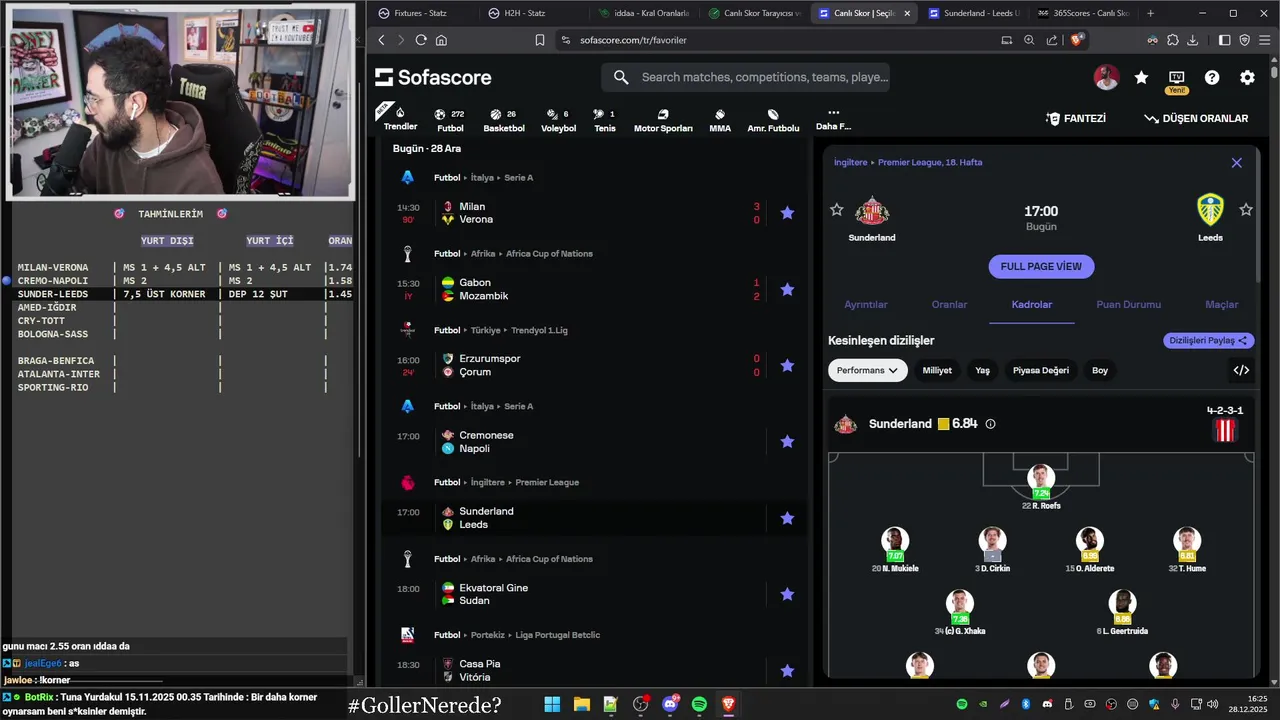
Task: Click the Sofascore search field
Action: 745,77
